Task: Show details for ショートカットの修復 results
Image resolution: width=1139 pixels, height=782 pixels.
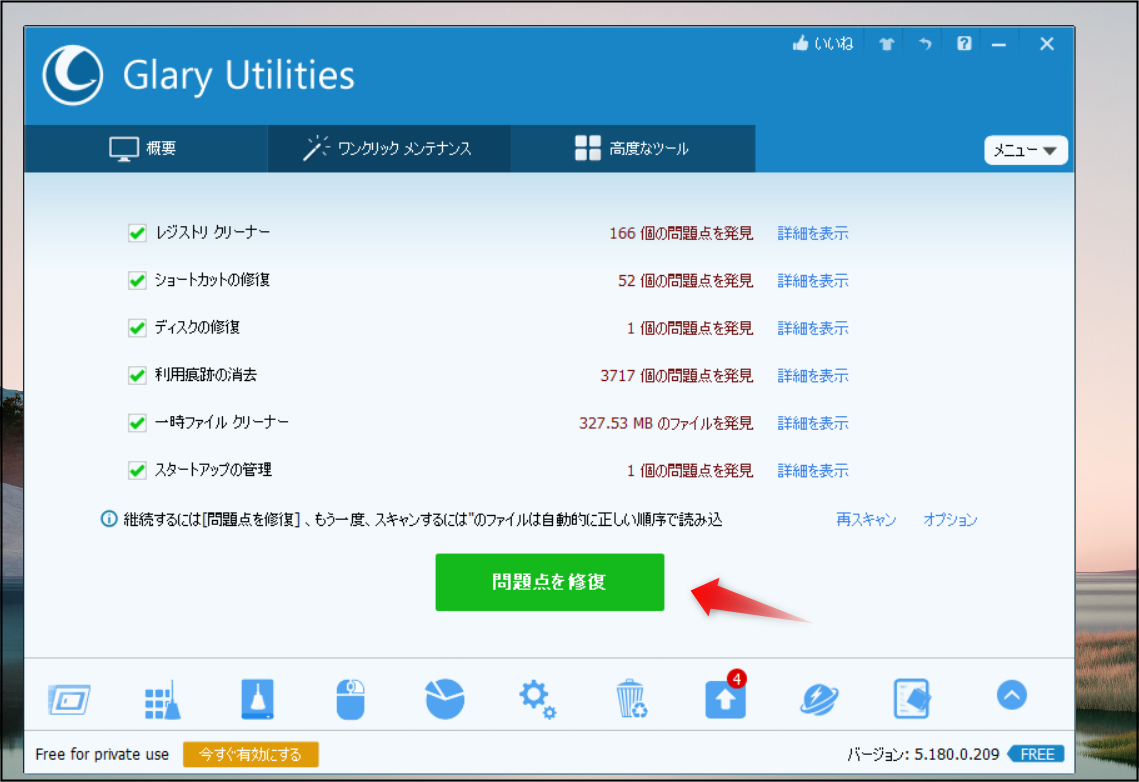Action: tap(813, 280)
